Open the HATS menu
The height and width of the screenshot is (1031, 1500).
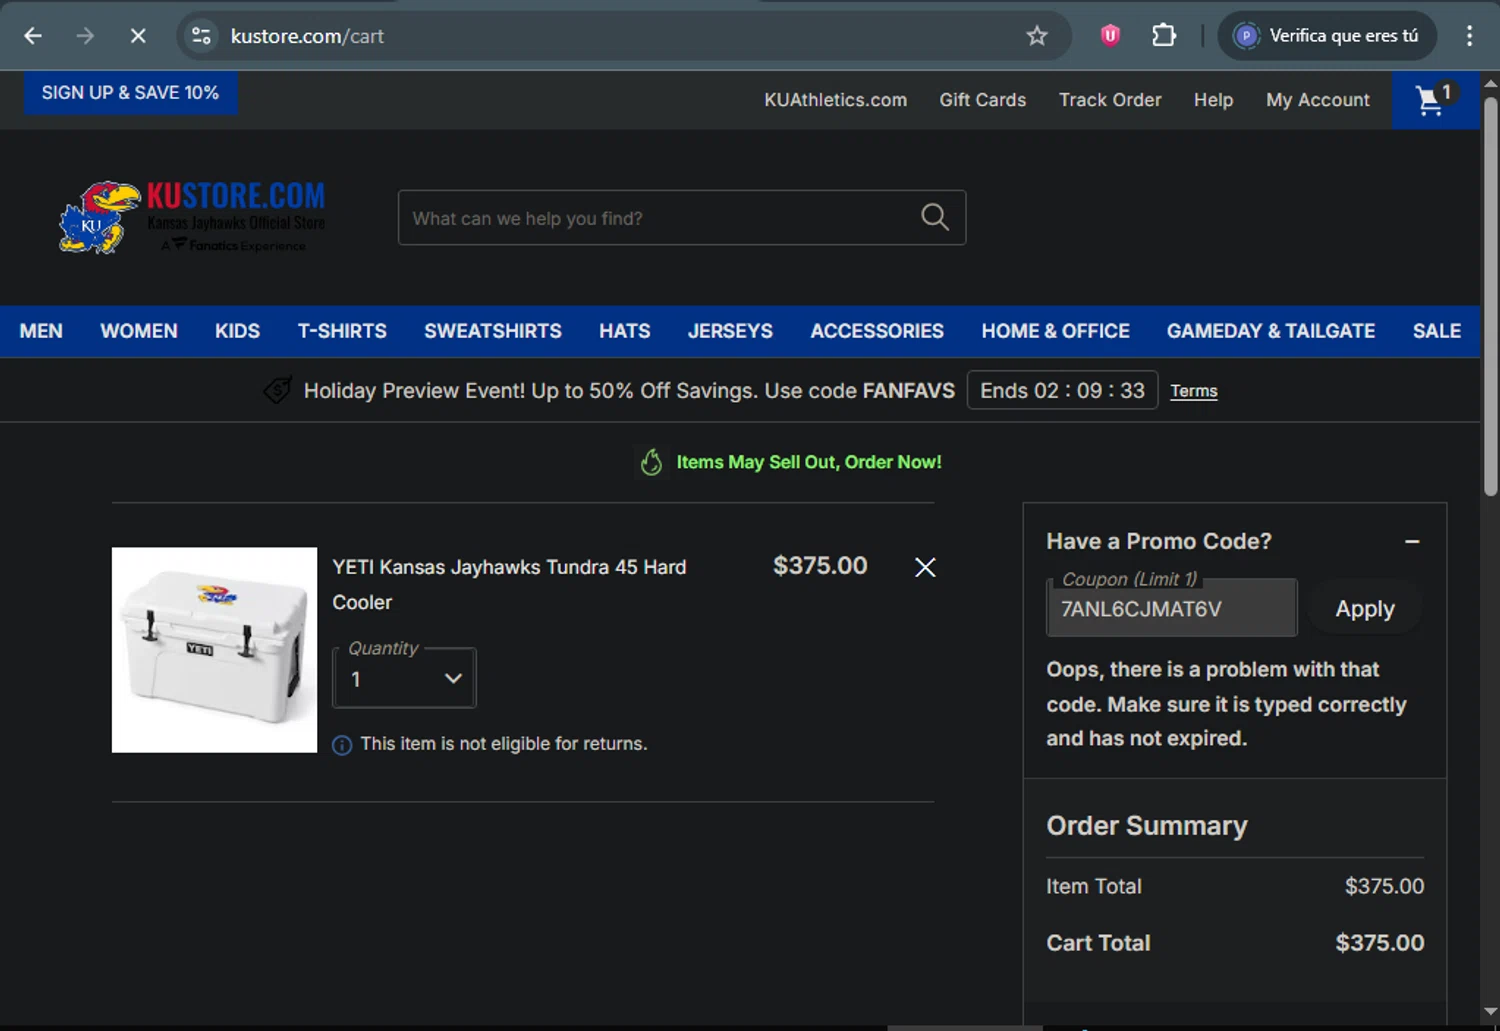(625, 331)
